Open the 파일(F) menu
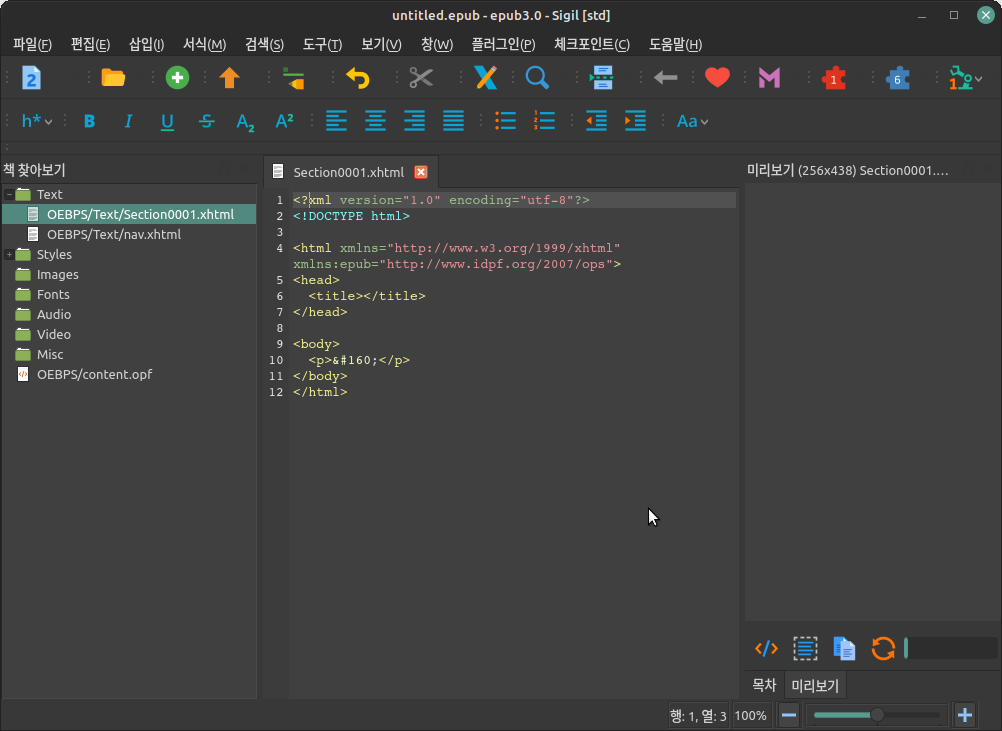1002x731 pixels. coord(32,44)
